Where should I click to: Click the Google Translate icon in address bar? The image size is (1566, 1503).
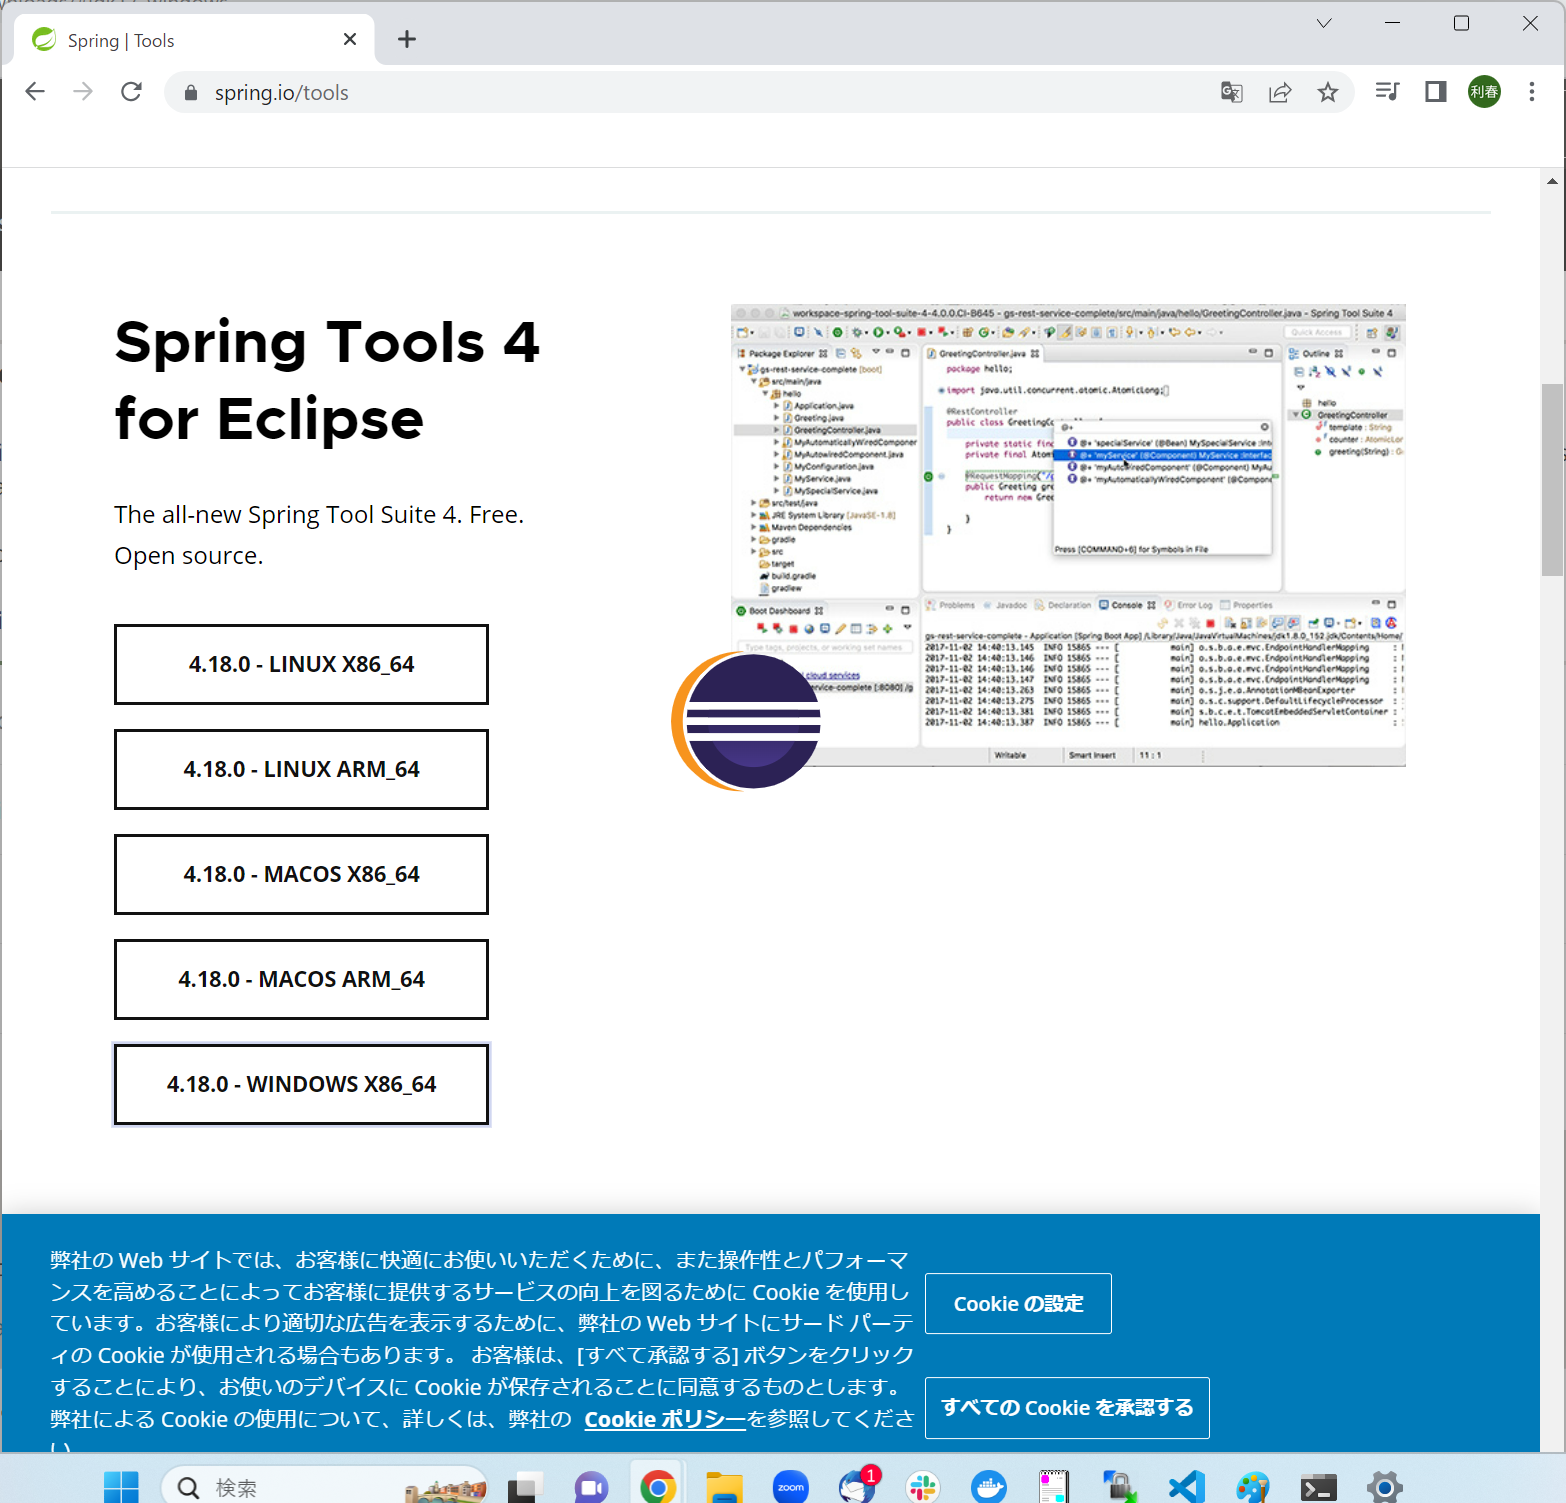click(x=1231, y=93)
